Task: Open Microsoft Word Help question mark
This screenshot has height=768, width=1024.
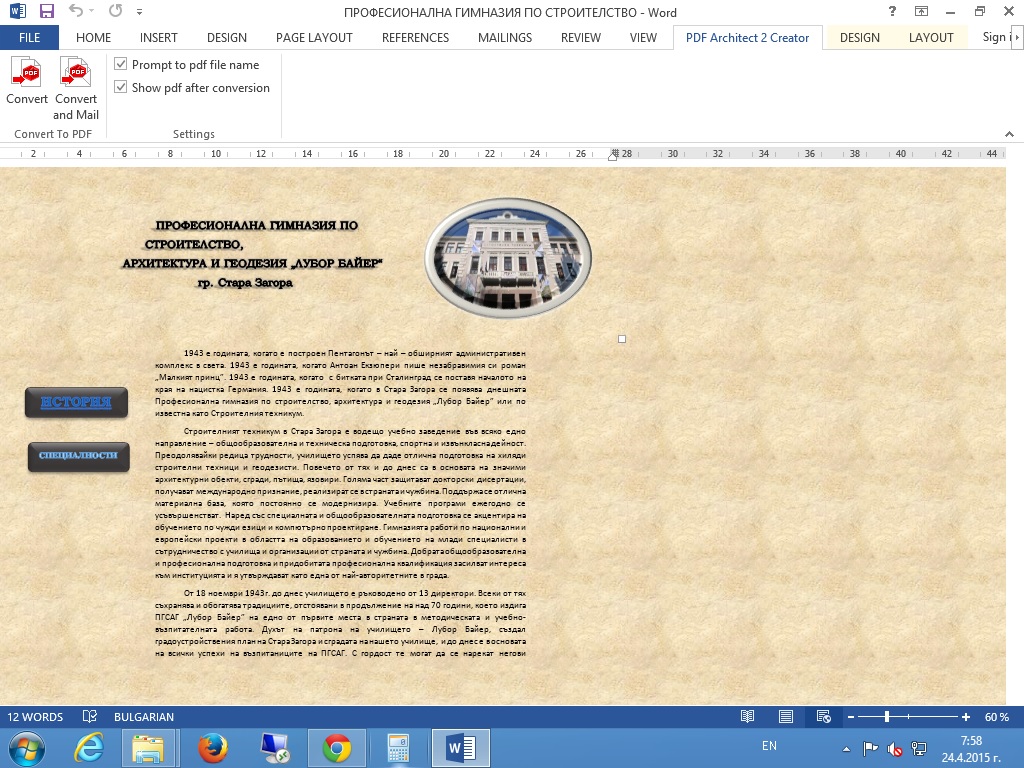Action: point(892,13)
